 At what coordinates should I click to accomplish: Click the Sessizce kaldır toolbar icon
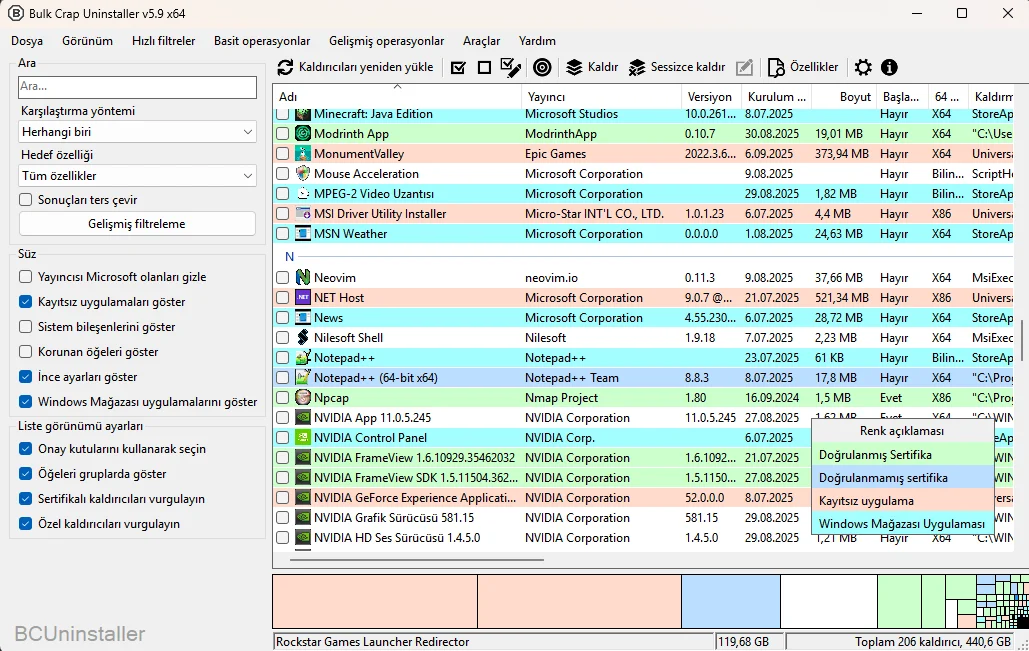(x=637, y=67)
